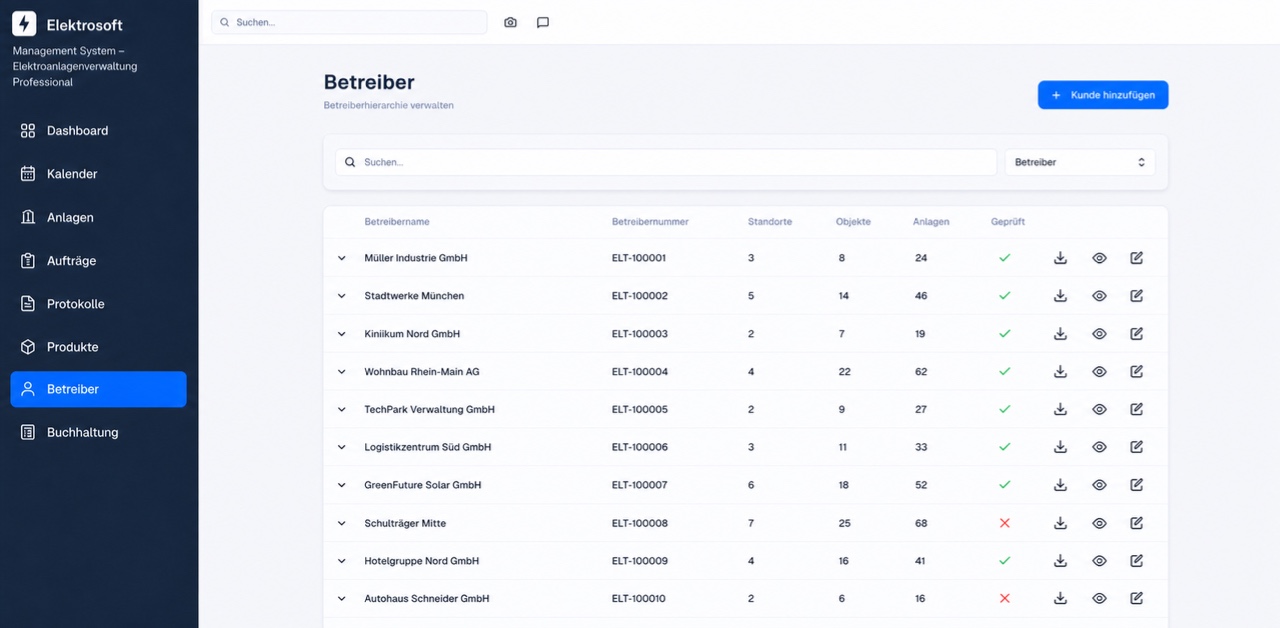The image size is (1280, 628).
Task: Click the Betreibername column header
Action: click(x=397, y=222)
